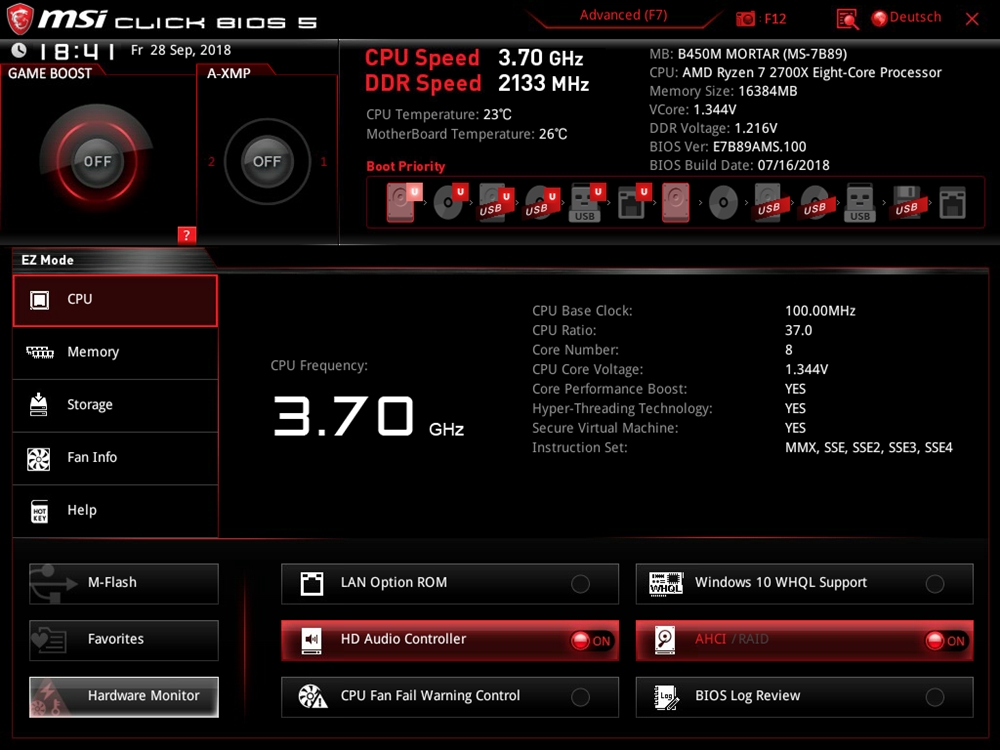Open the CPU tab in EZ Mode
The width and height of the screenshot is (1000, 750).
(x=115, y=300)
